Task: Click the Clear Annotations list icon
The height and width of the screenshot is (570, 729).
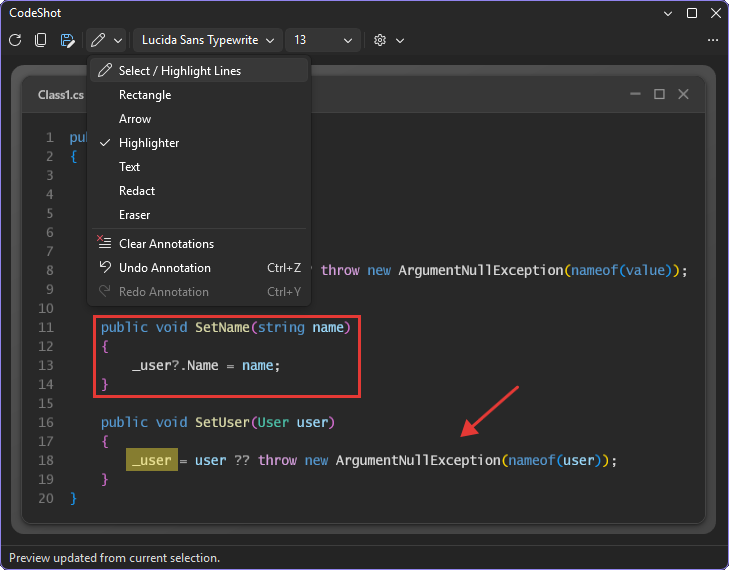Action: [104, 242]
